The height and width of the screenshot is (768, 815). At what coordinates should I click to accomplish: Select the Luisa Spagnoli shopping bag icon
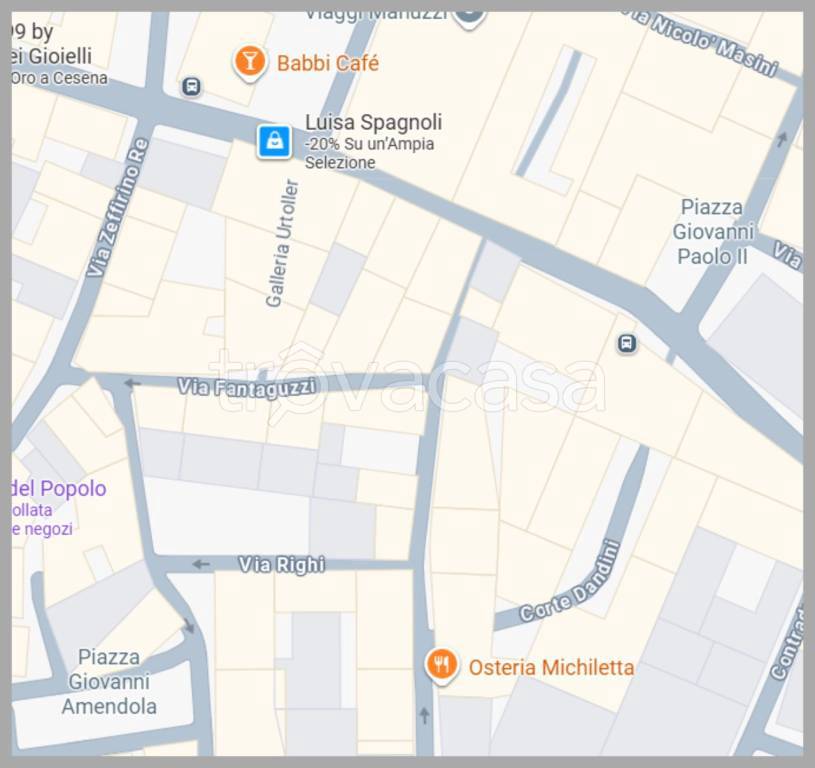(274, 141)
